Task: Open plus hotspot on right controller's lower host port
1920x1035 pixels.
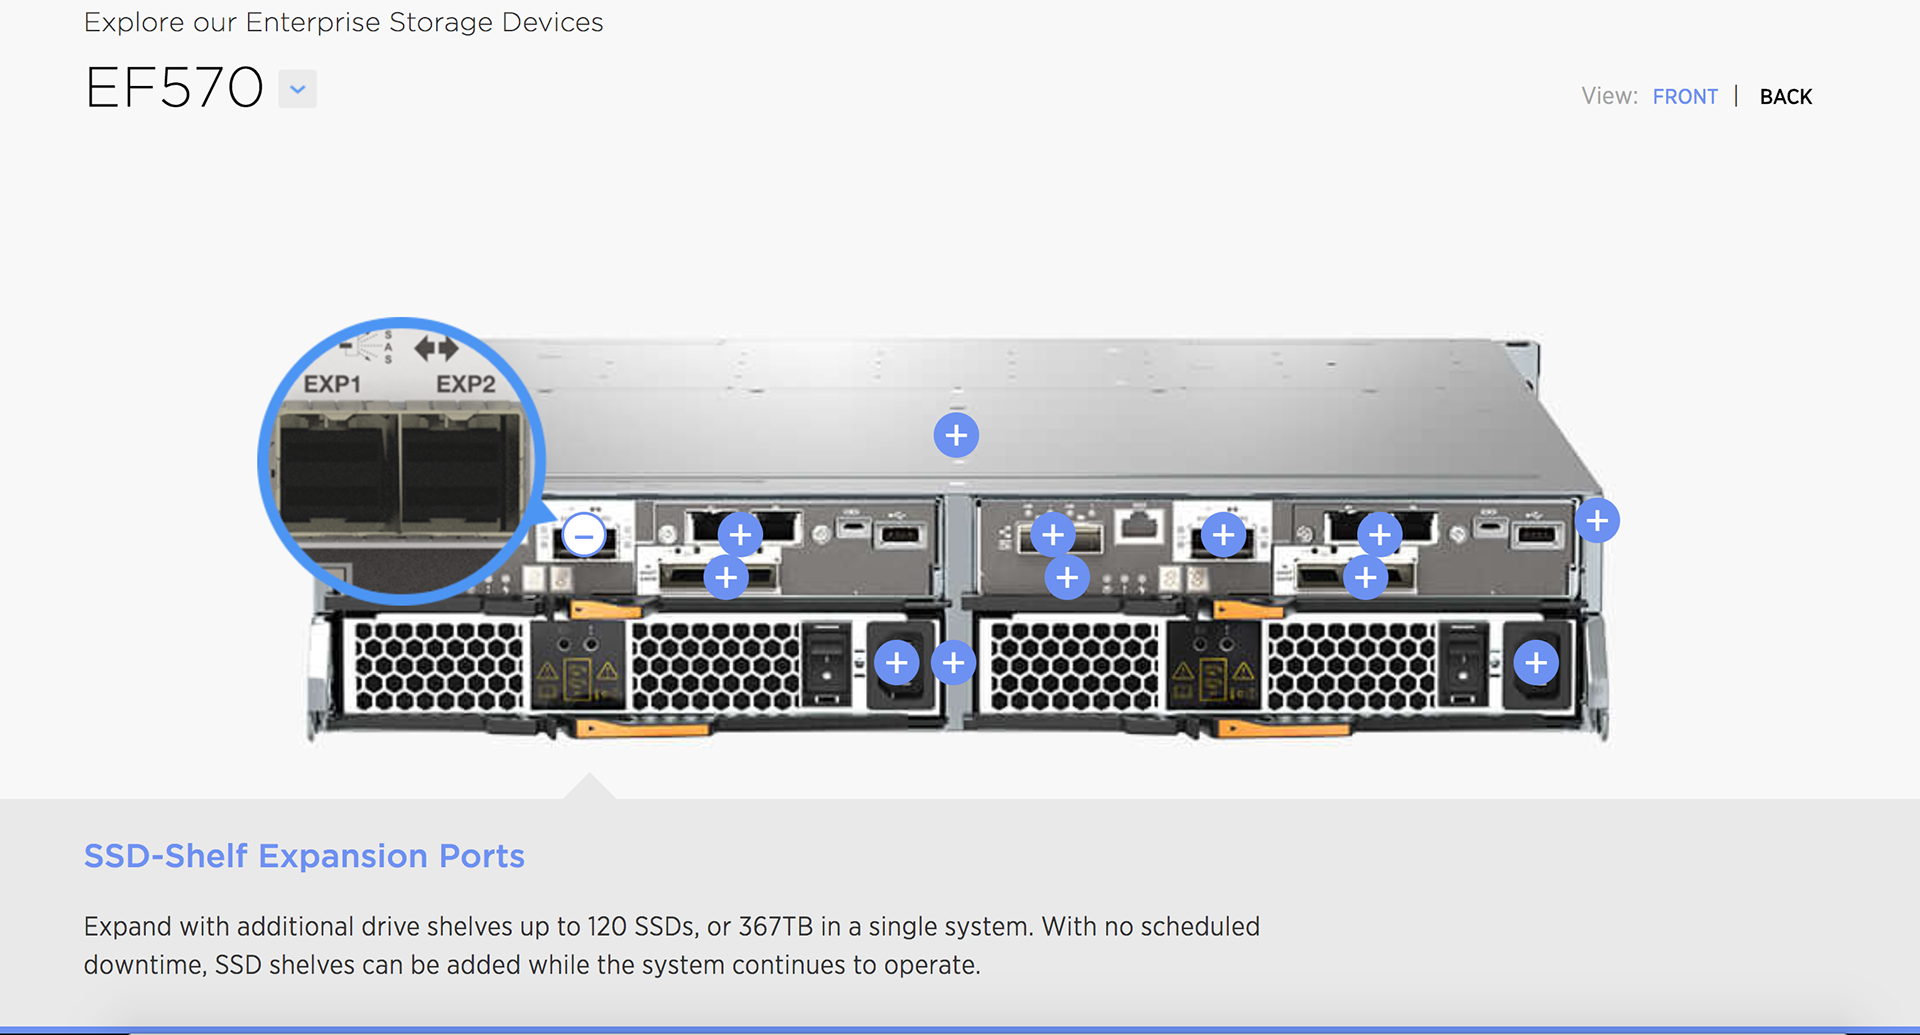Action: [1365, 577]
